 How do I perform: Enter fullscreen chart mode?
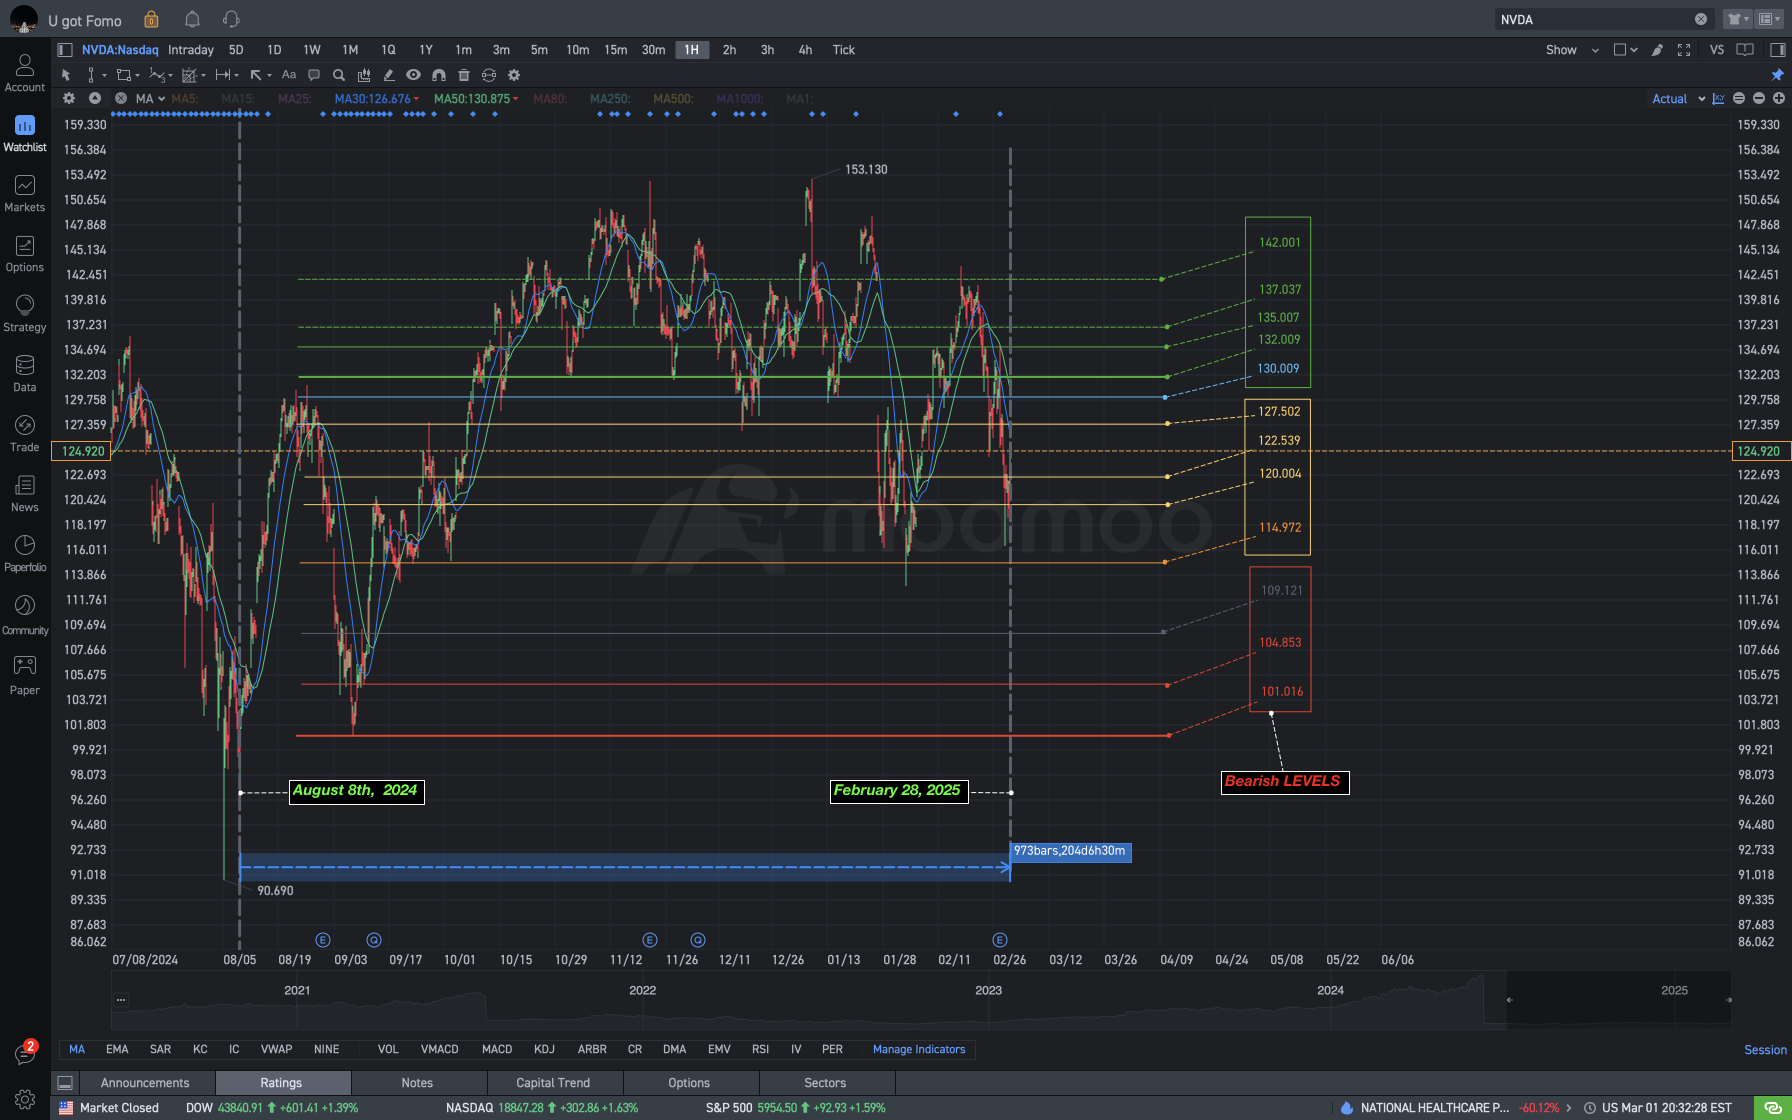point(1684,50)
